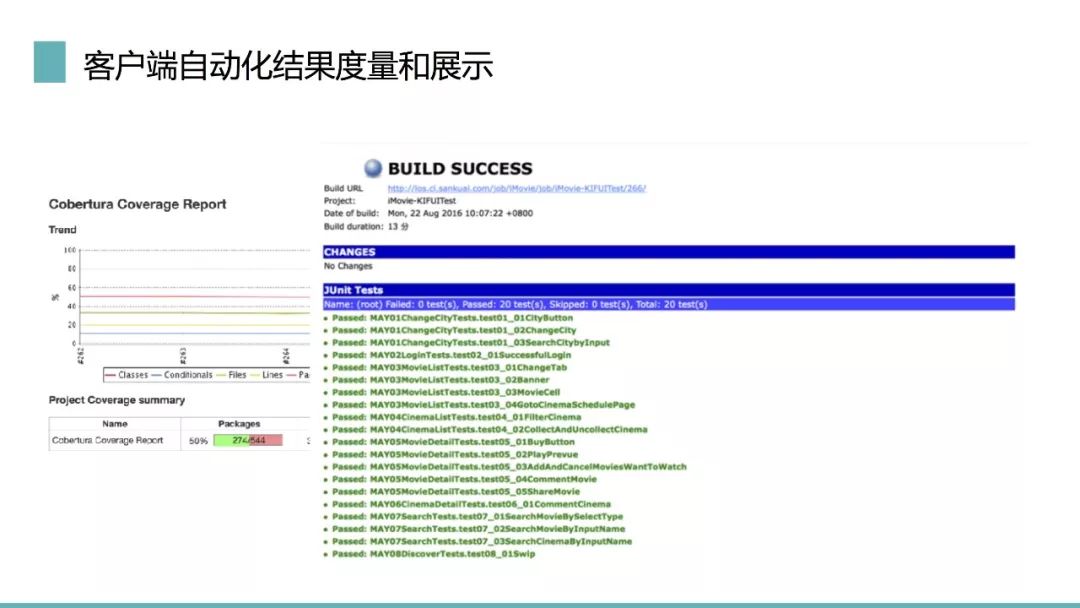Click the Name column header

115,424
